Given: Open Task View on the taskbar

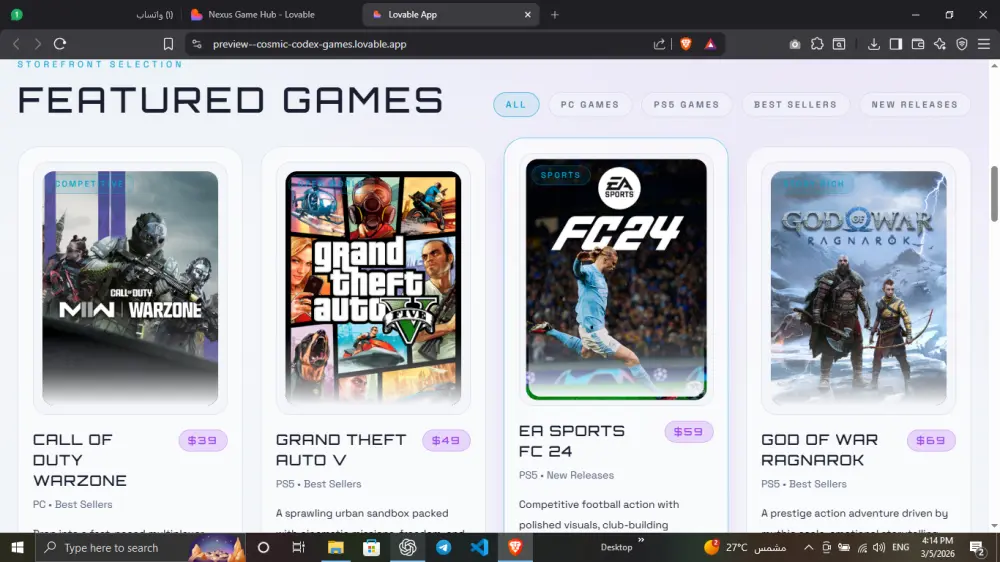Looking at the screenshot, I should coord(298,547).
